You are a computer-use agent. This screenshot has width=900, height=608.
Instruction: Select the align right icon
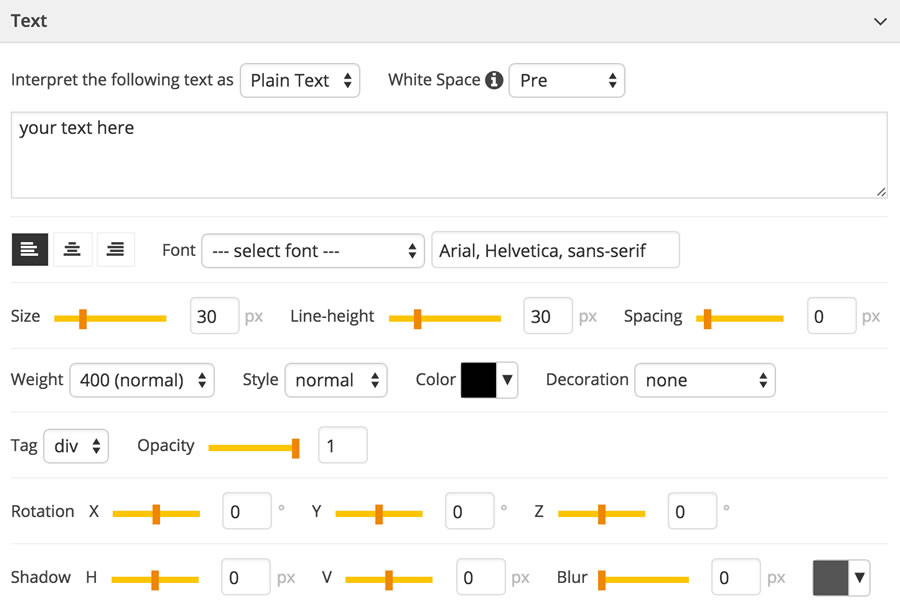click(115, 249)
